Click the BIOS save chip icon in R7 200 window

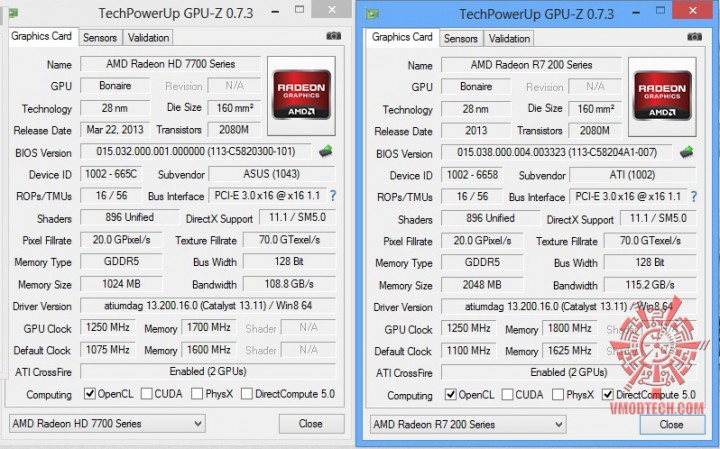tap(686, 152)
